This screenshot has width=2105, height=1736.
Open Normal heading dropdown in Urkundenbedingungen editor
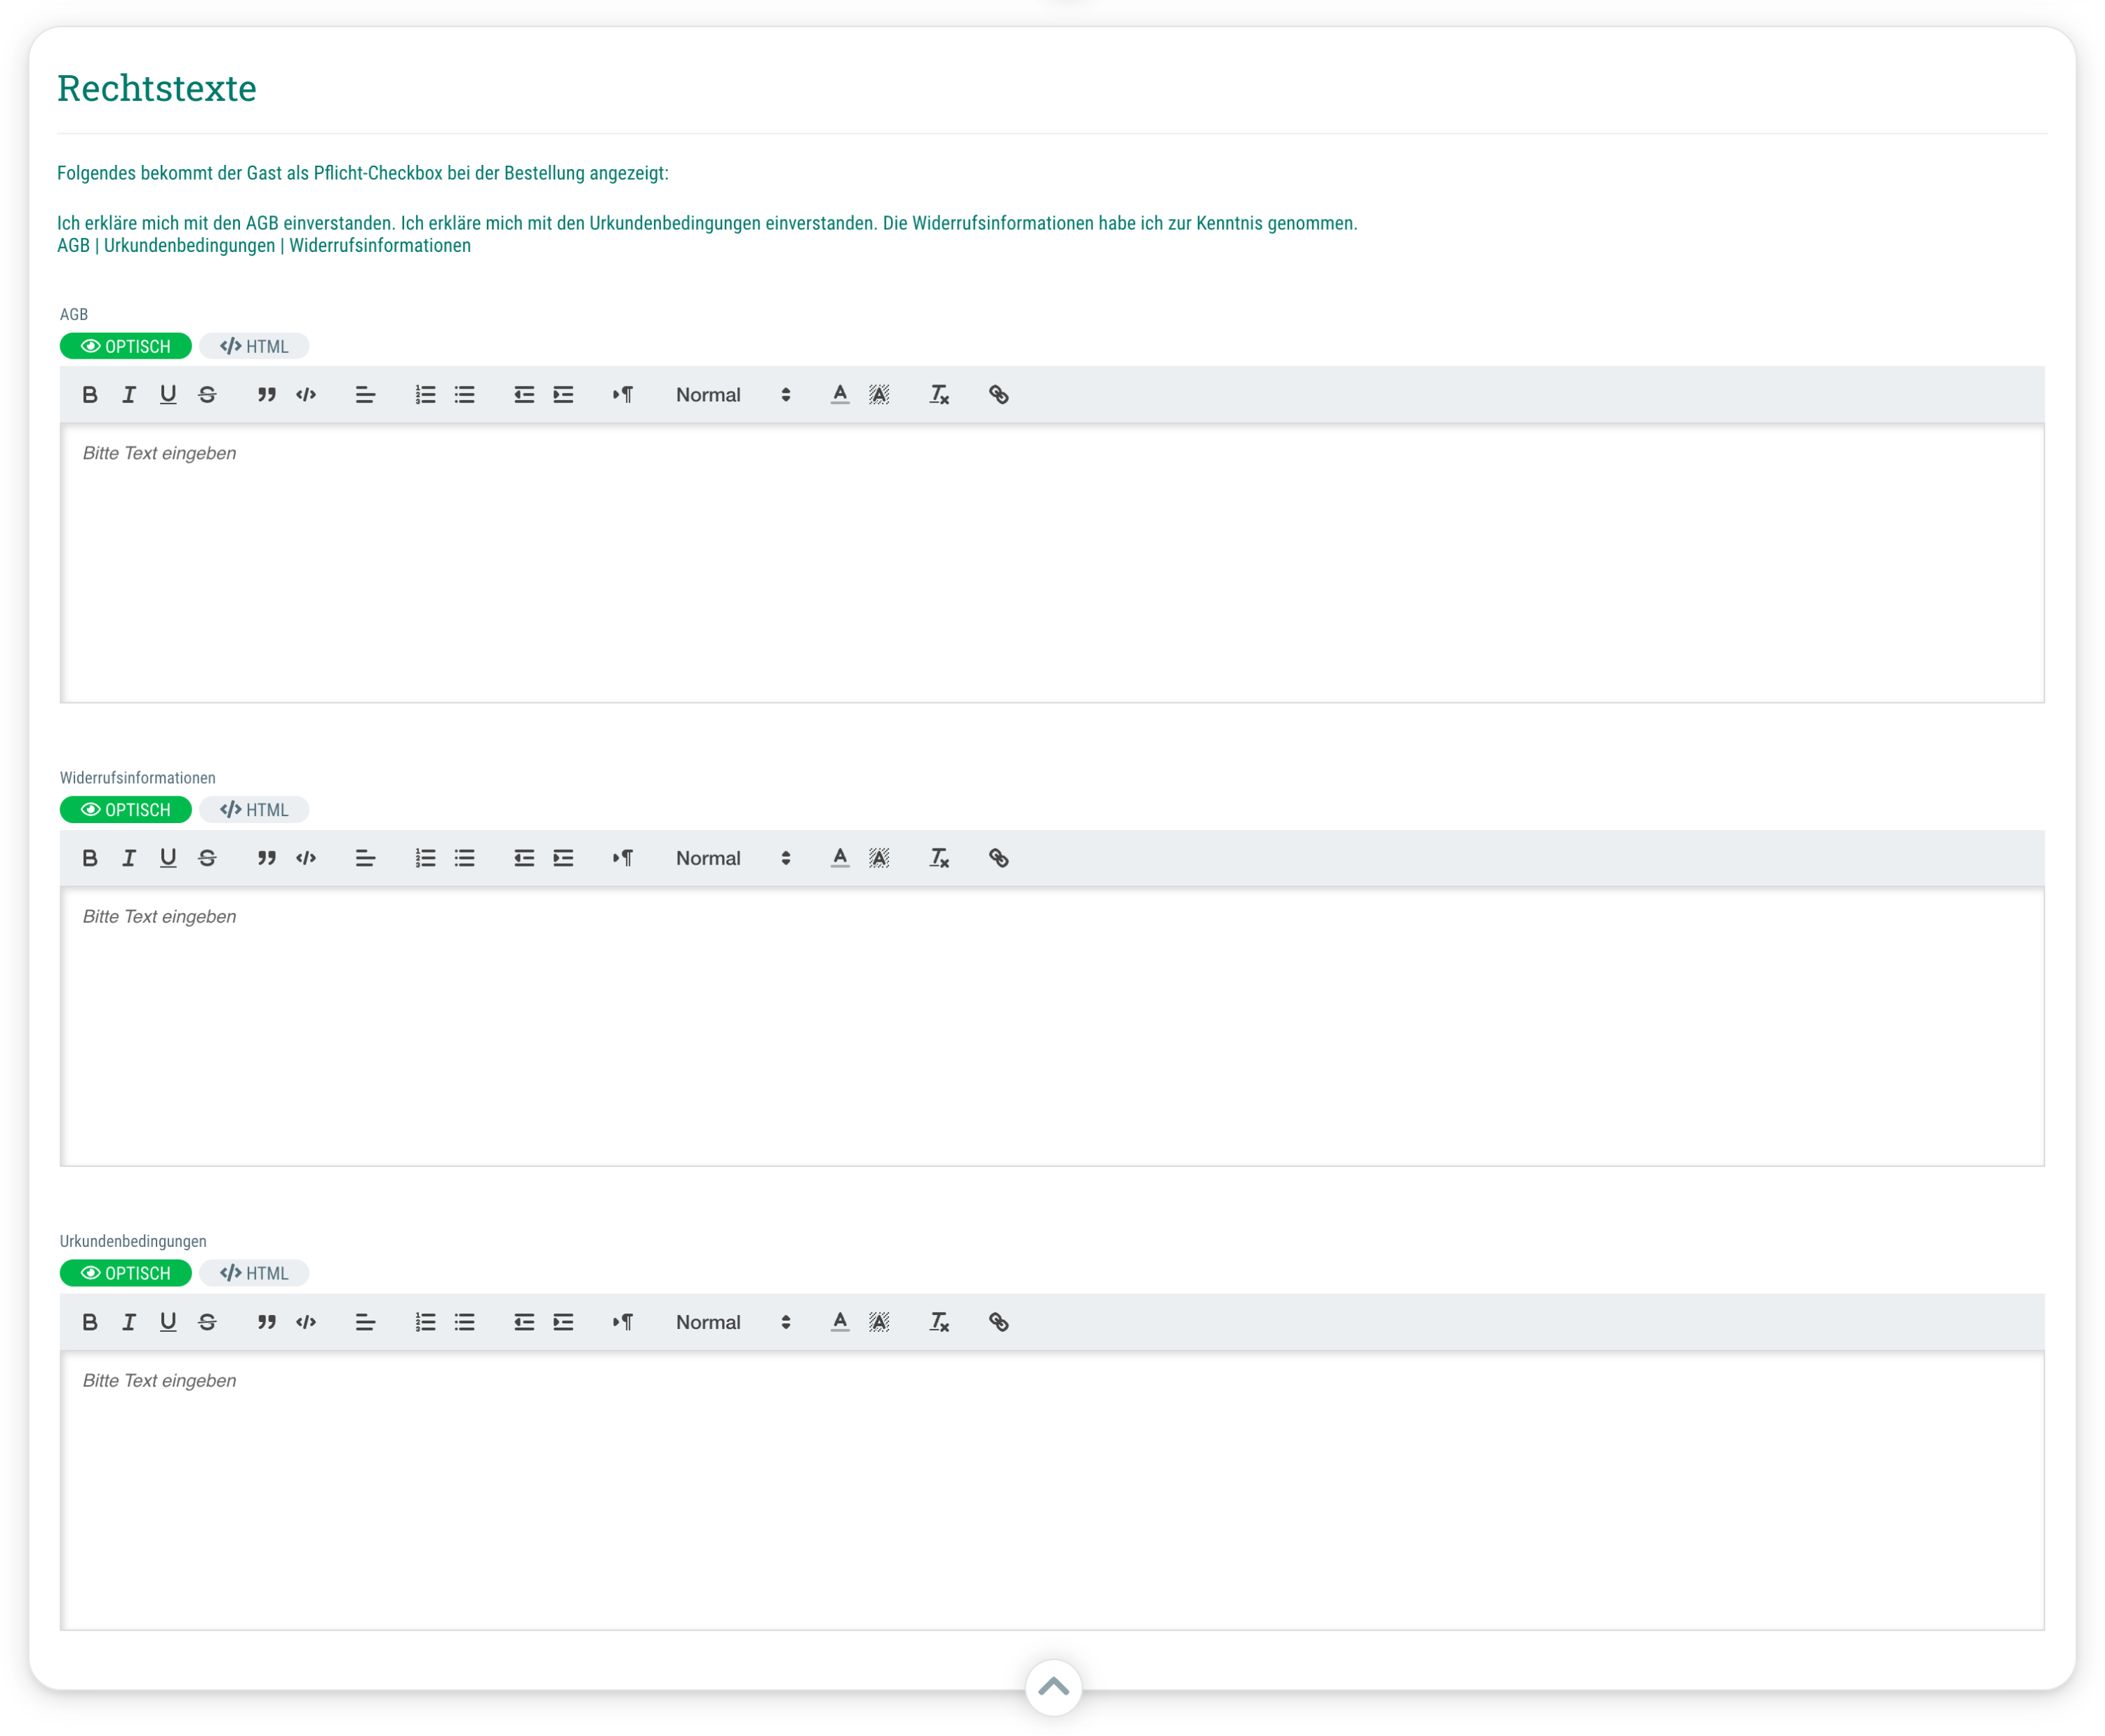(734, 1322)
